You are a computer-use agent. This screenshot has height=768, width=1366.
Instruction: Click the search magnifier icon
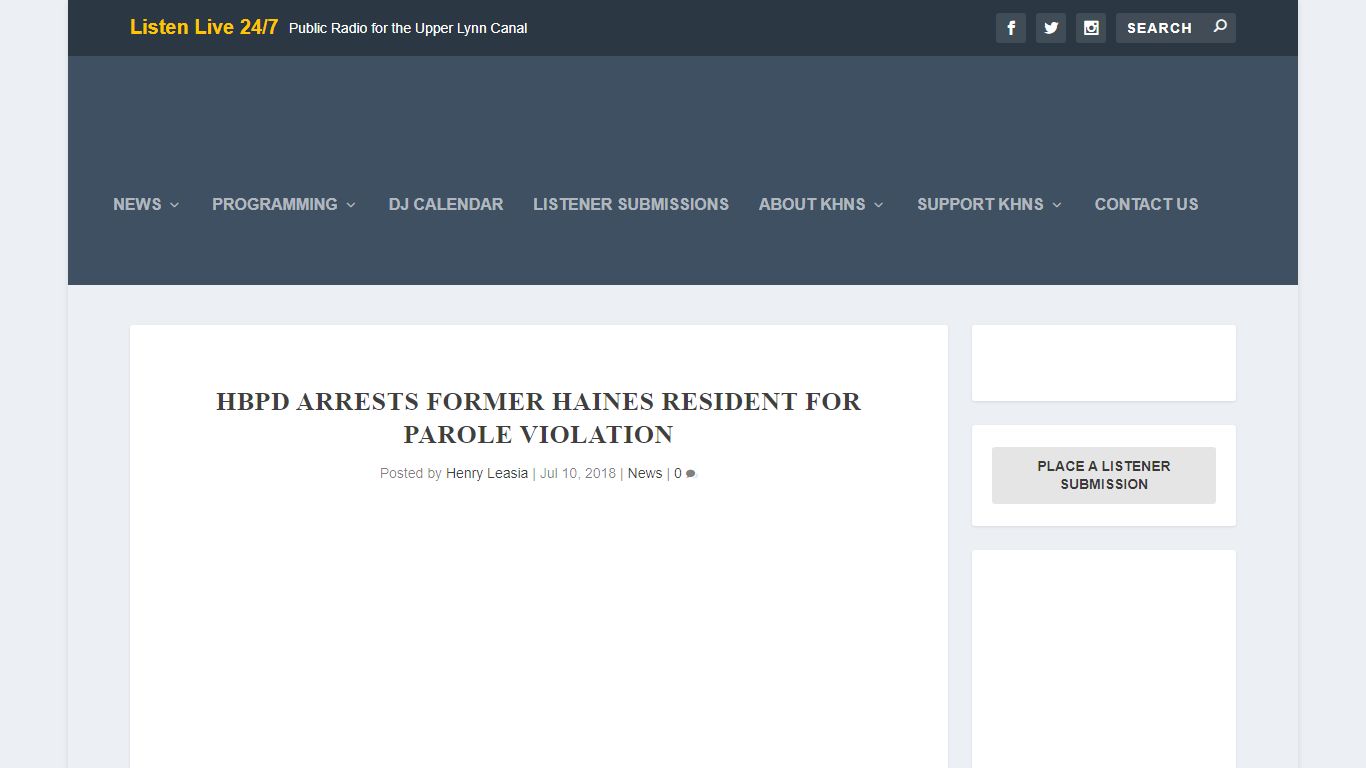click(x=1220, y=27)
